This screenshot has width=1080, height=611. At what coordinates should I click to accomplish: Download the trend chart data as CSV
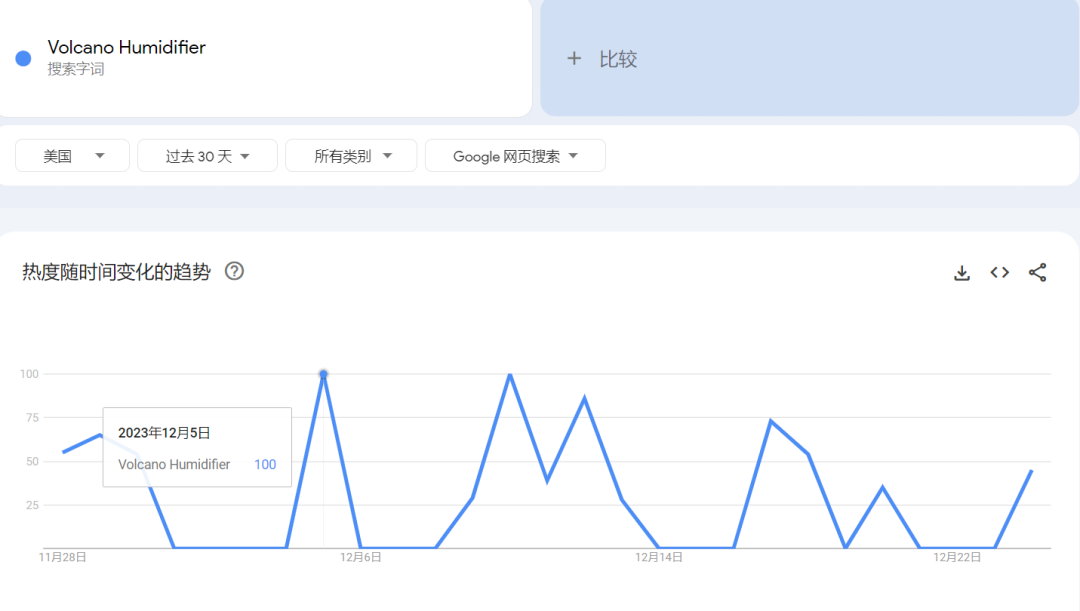point(962,273)
